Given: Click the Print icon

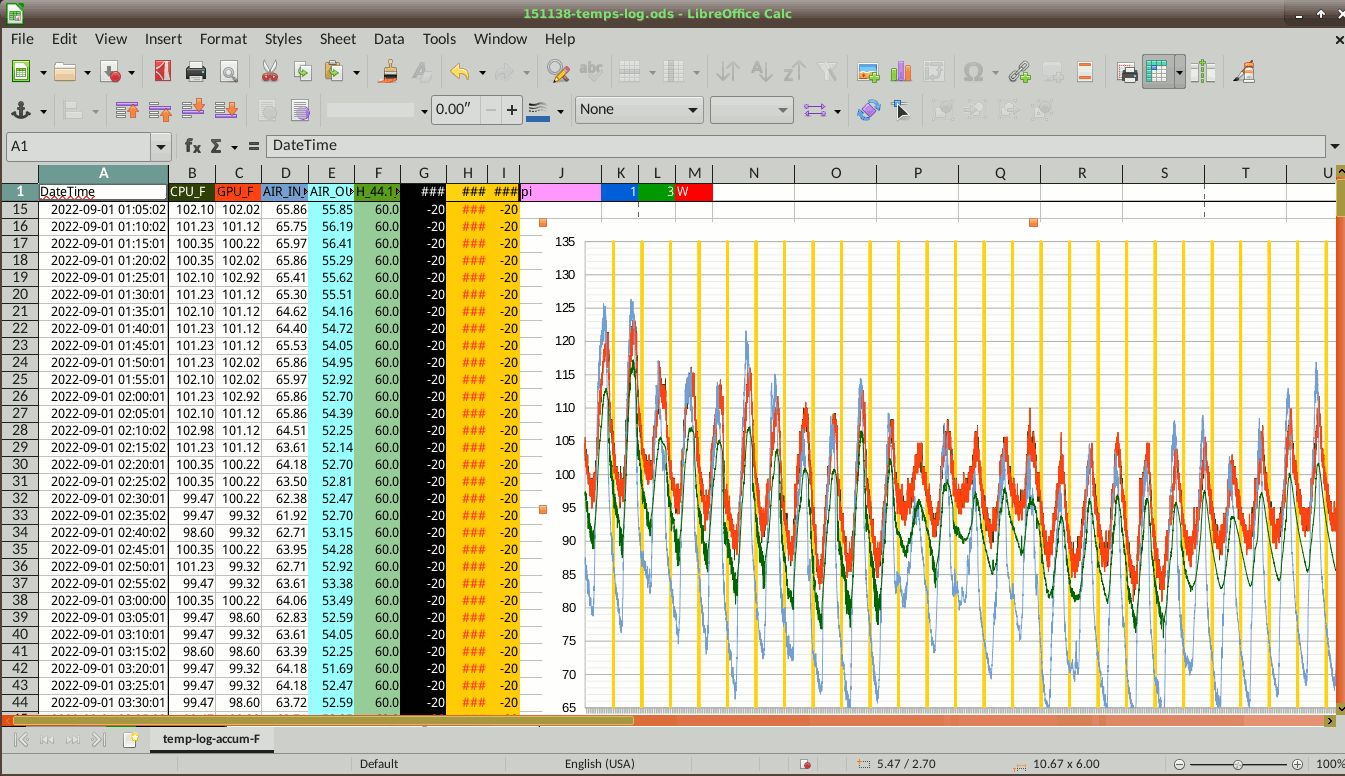Looking at the screenshot, I should point(196,72).
